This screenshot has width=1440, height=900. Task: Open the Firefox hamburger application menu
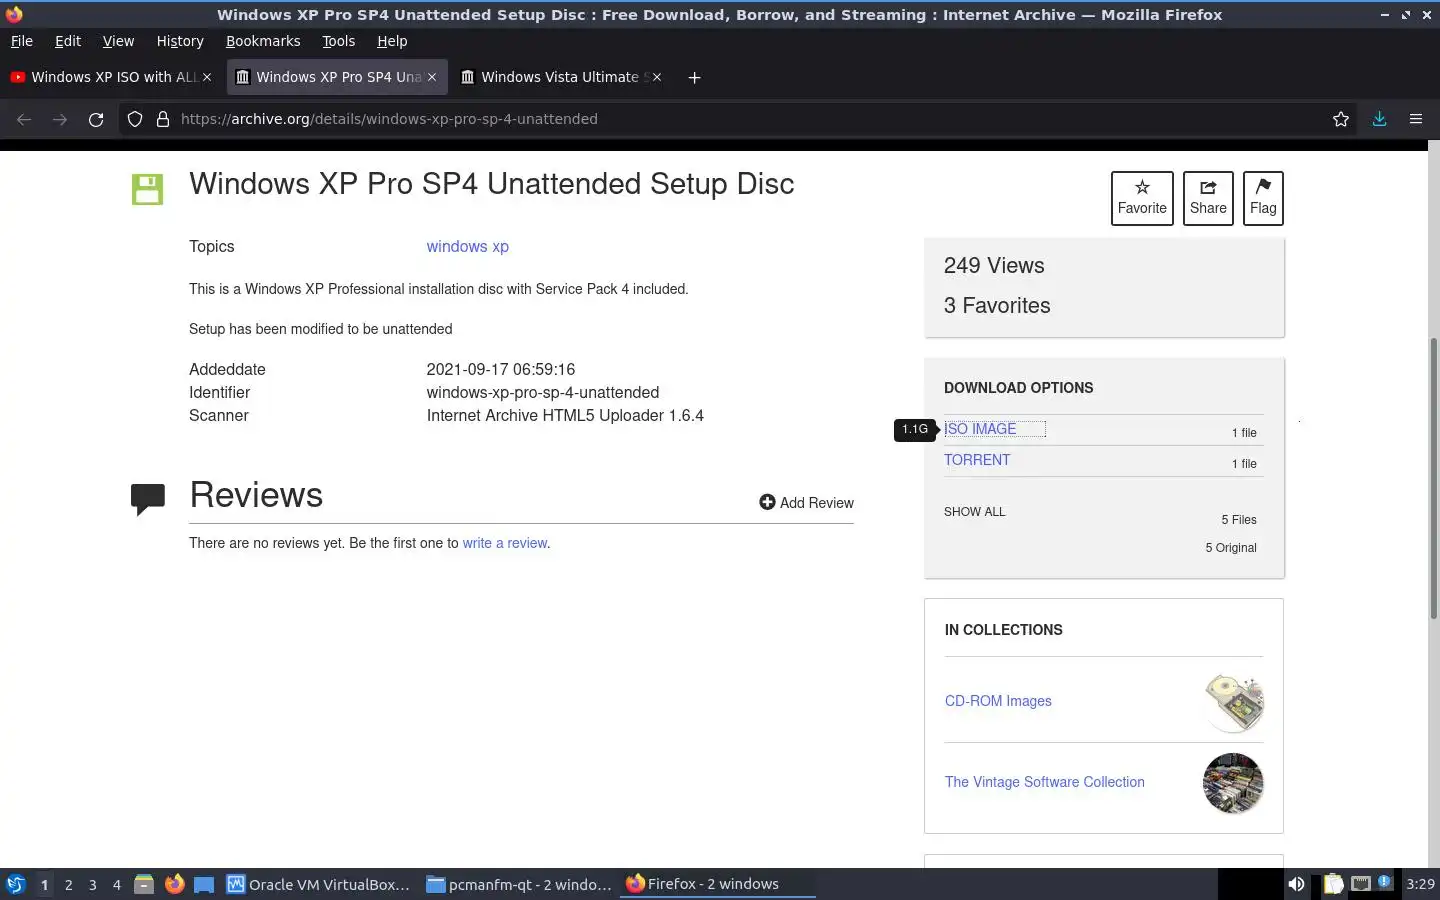pyautogui.click(x=1416, y=119)
